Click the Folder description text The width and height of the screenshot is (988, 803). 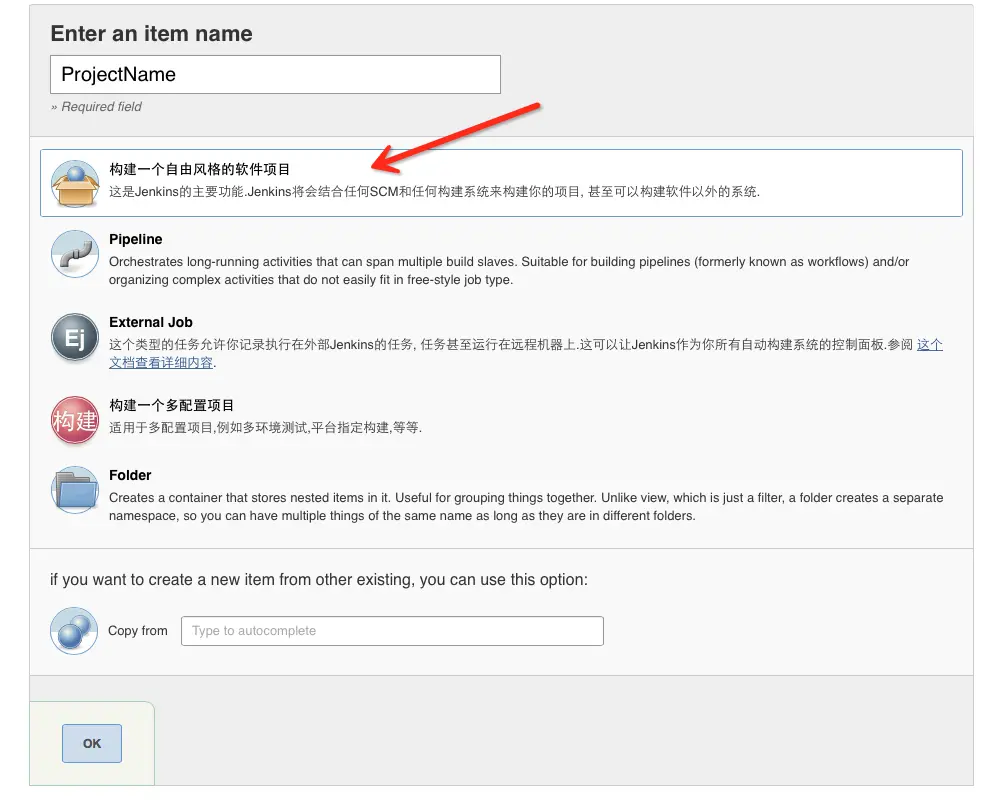coord(526,507)
